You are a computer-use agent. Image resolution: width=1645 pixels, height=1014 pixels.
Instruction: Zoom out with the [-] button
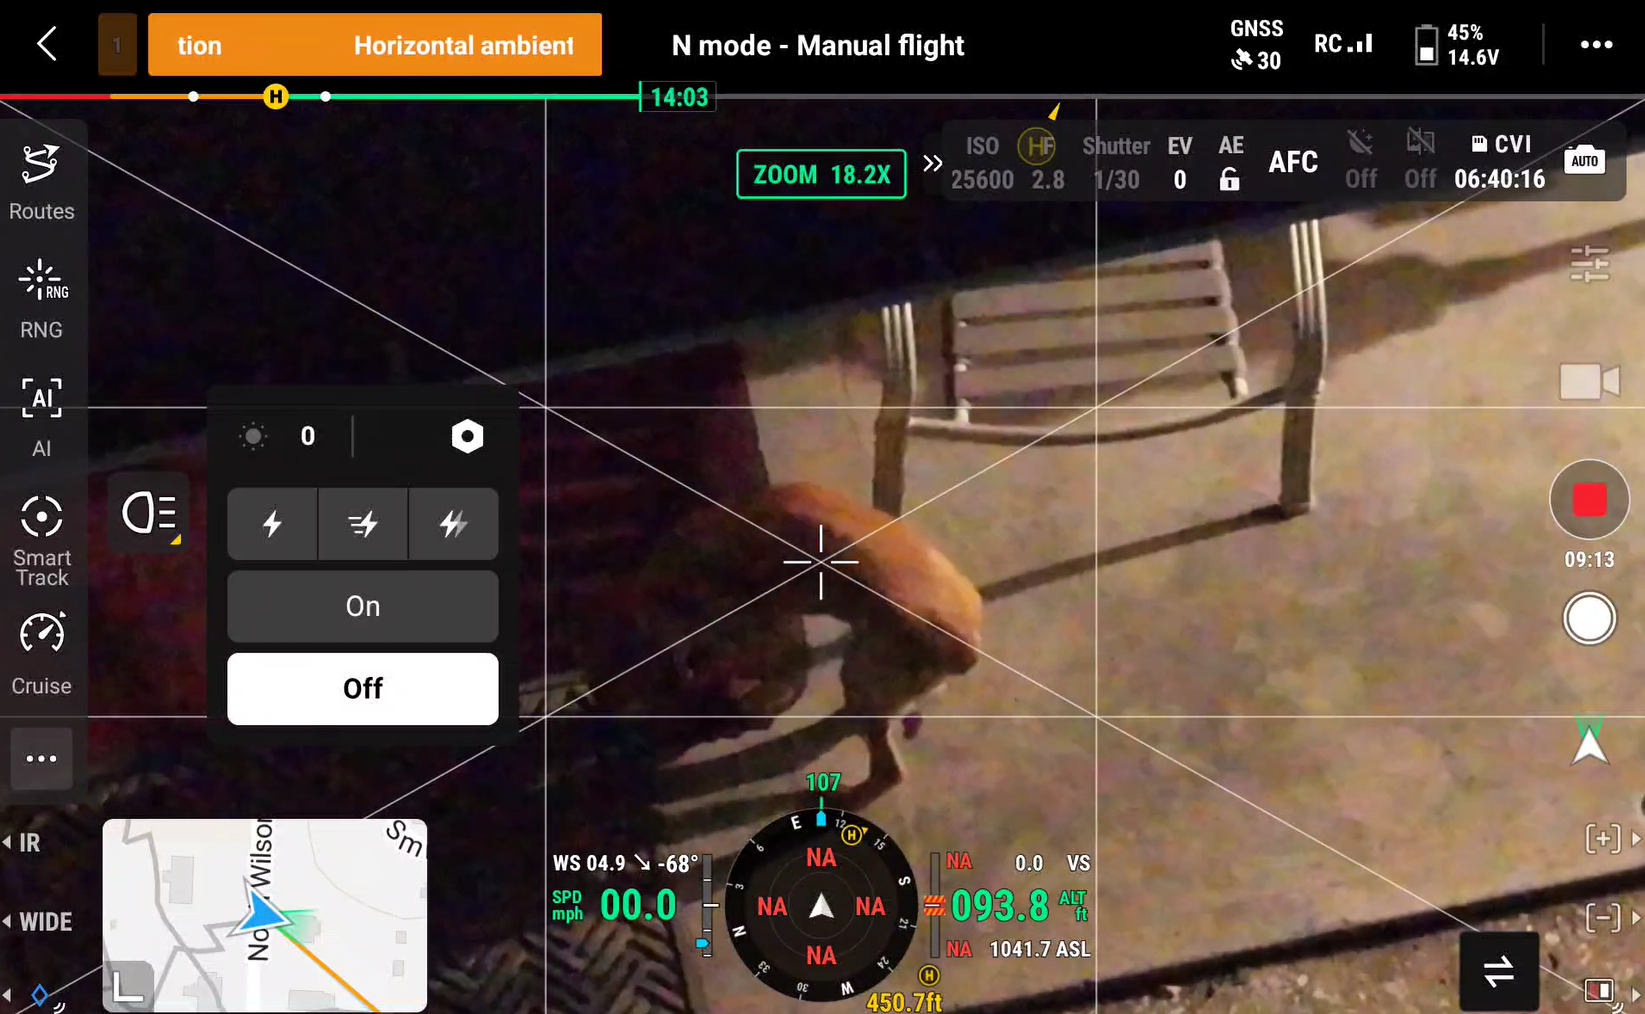click(1603, 917)
